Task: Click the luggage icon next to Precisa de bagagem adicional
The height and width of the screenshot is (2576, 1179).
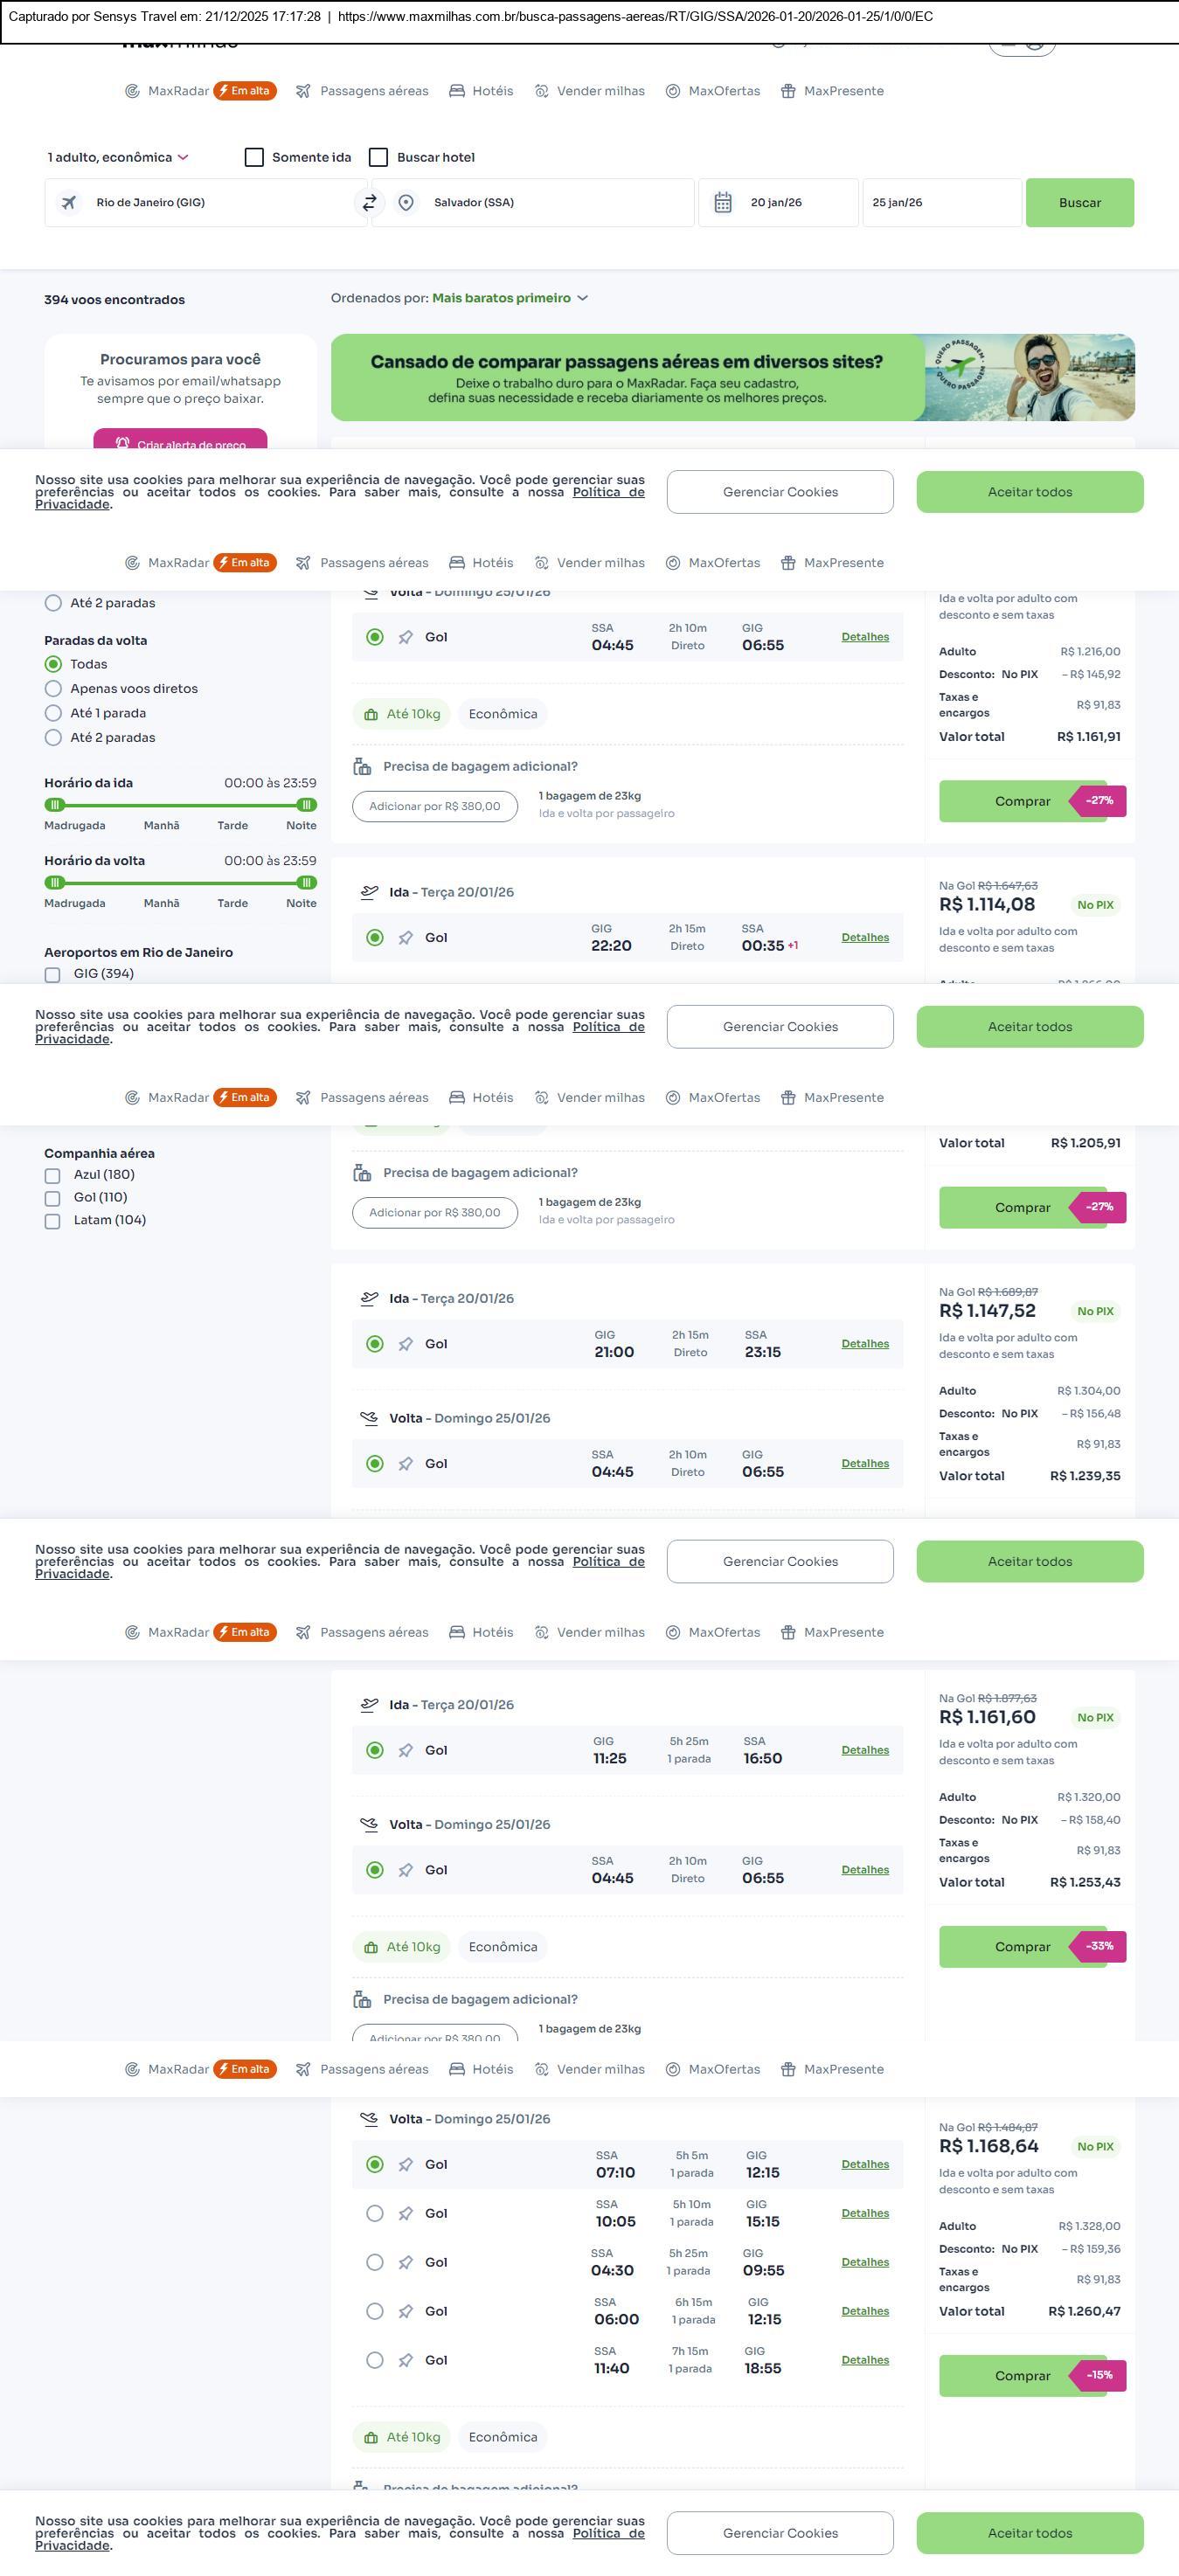Action: tap(362, 767)
